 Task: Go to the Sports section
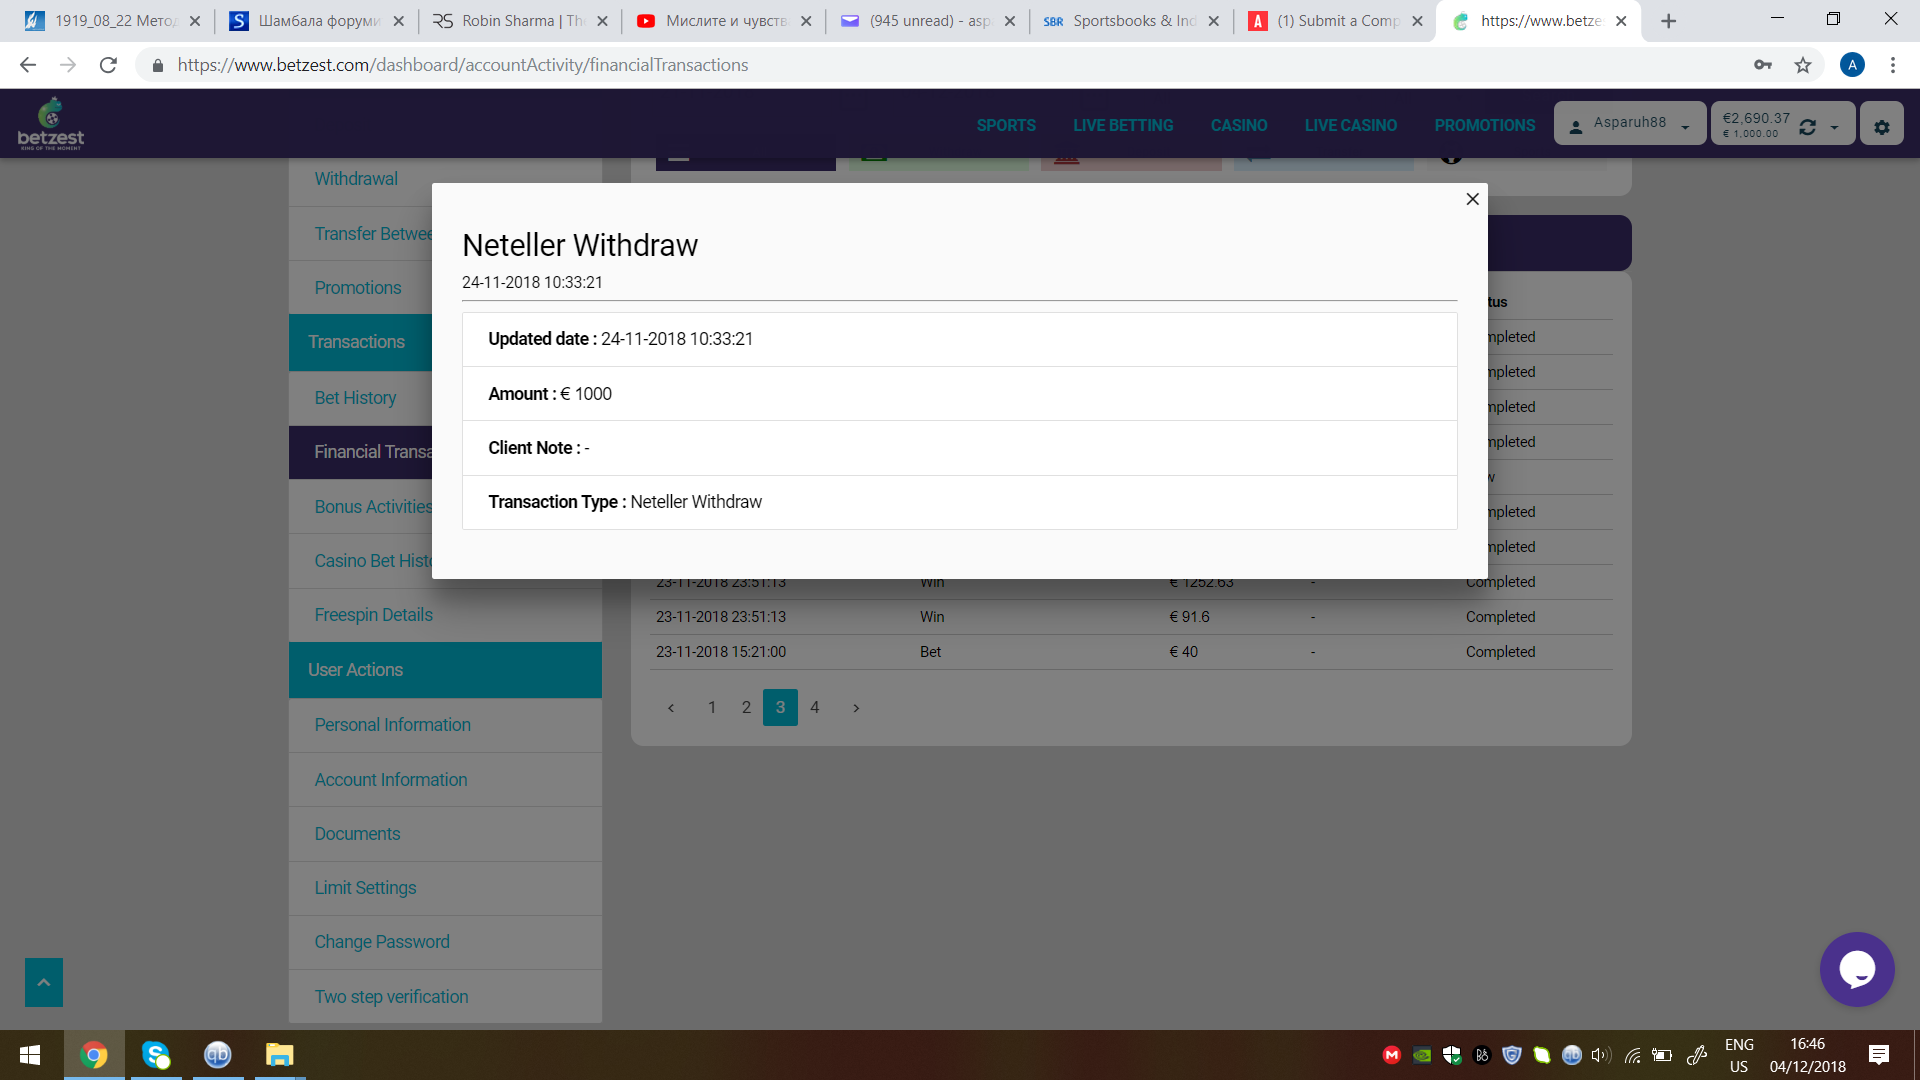click(1006, 125)
